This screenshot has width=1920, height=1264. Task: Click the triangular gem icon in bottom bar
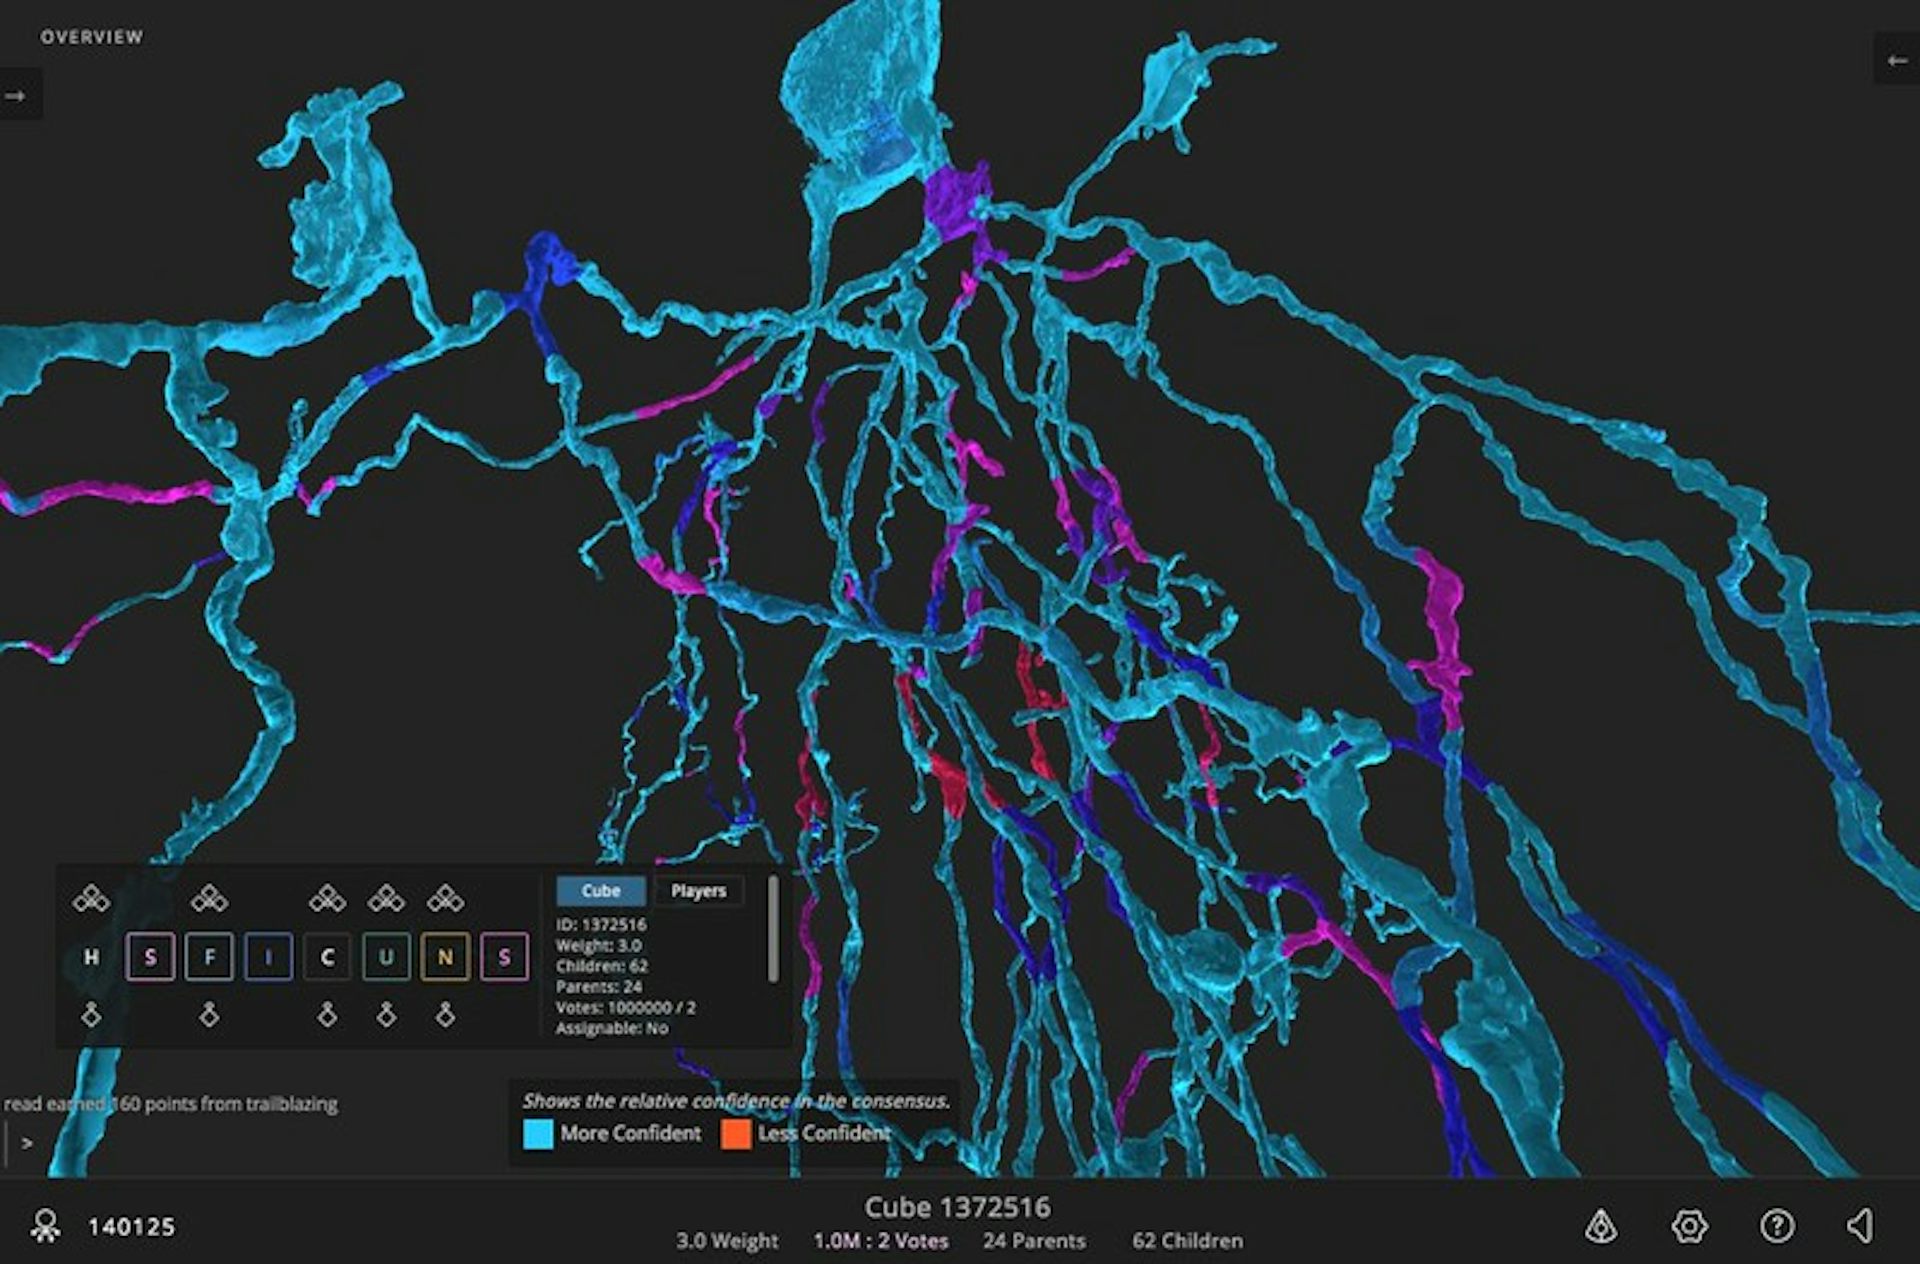[x=1601, y=1226]
